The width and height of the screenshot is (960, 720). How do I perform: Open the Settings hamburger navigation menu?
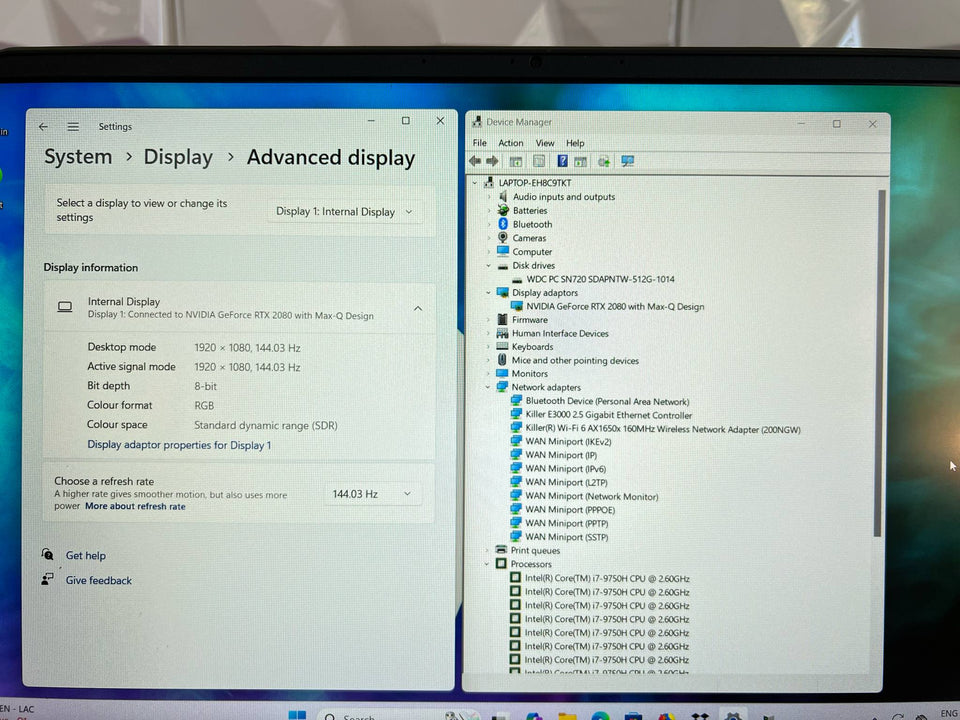73,127
